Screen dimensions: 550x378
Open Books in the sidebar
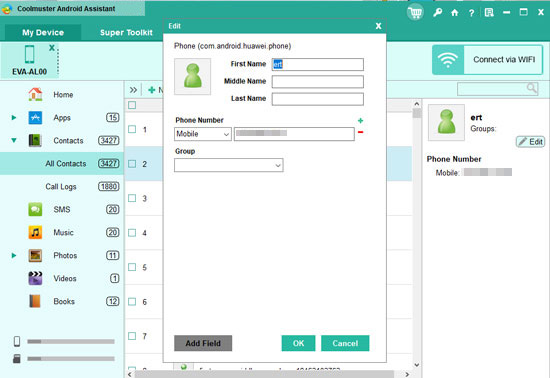(64, 302)
